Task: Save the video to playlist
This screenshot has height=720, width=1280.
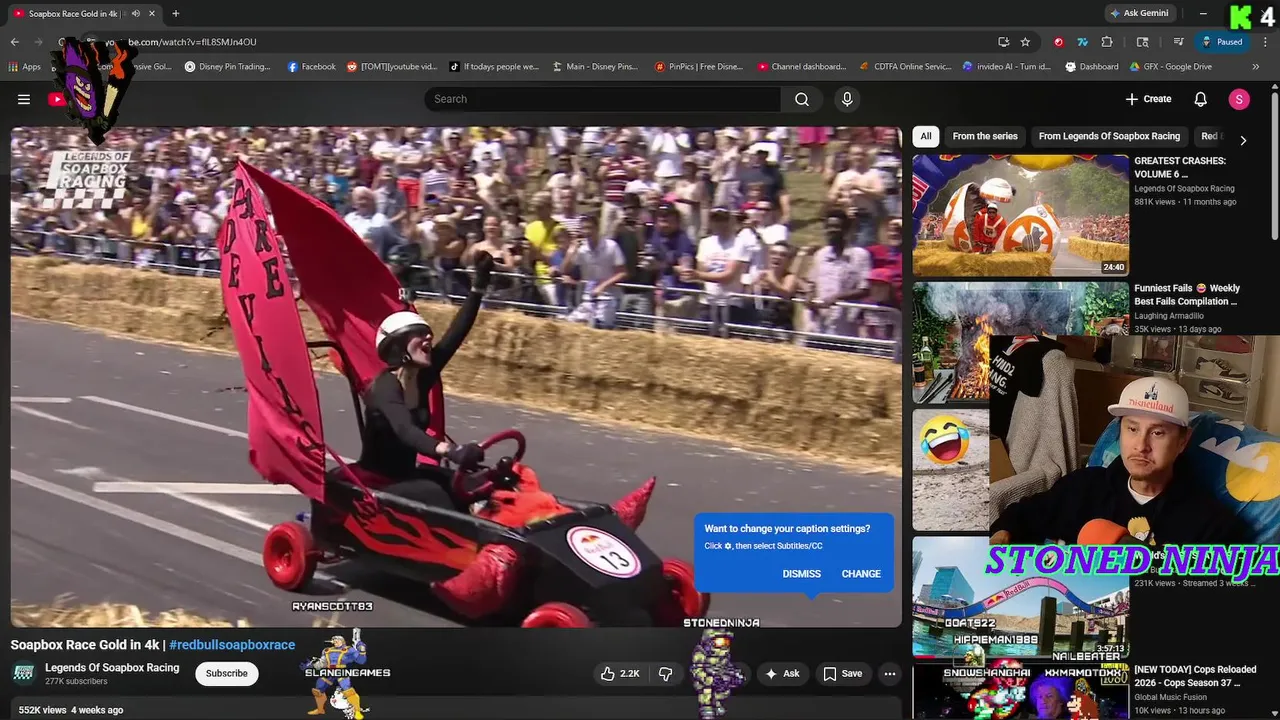Action: [x=842, y=674]
